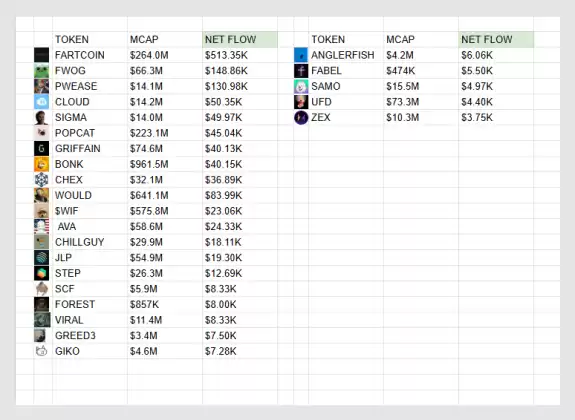Select the ZEX round purple icon
The width and height of the screenshot is (575, 420).
pos(301,117)
